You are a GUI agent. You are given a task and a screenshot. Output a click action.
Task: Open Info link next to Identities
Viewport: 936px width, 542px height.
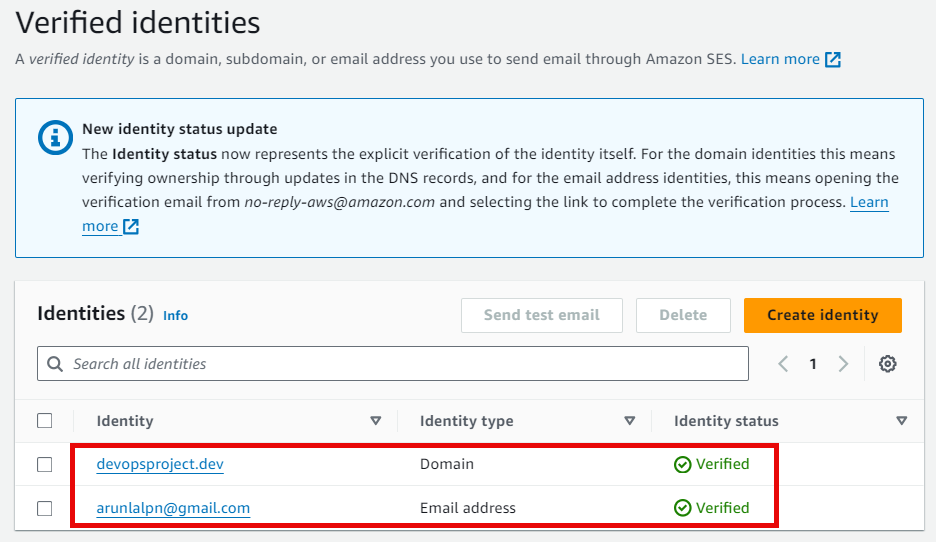pyautogui.click(x=176, y=316)
